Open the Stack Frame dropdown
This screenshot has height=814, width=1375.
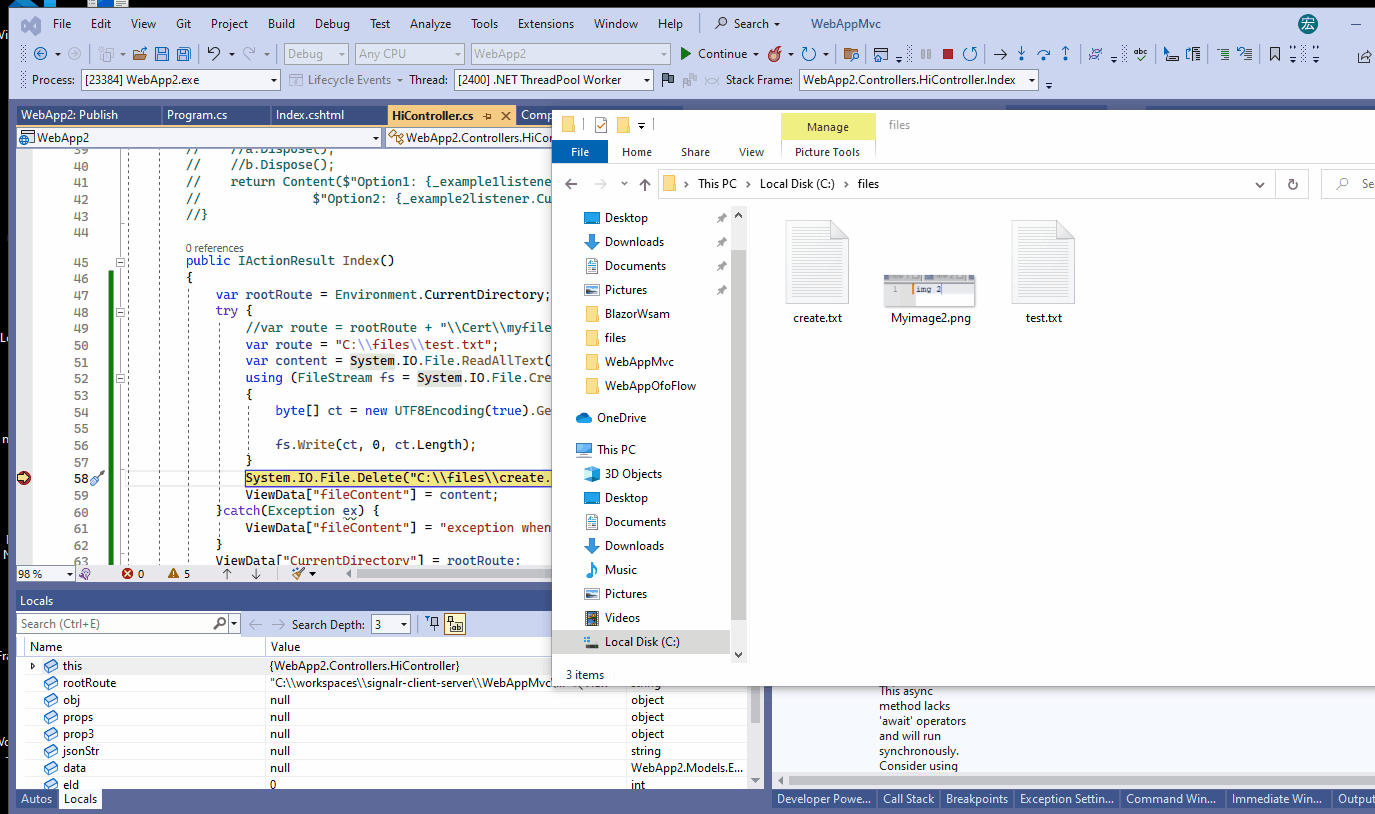click(919, 80)
